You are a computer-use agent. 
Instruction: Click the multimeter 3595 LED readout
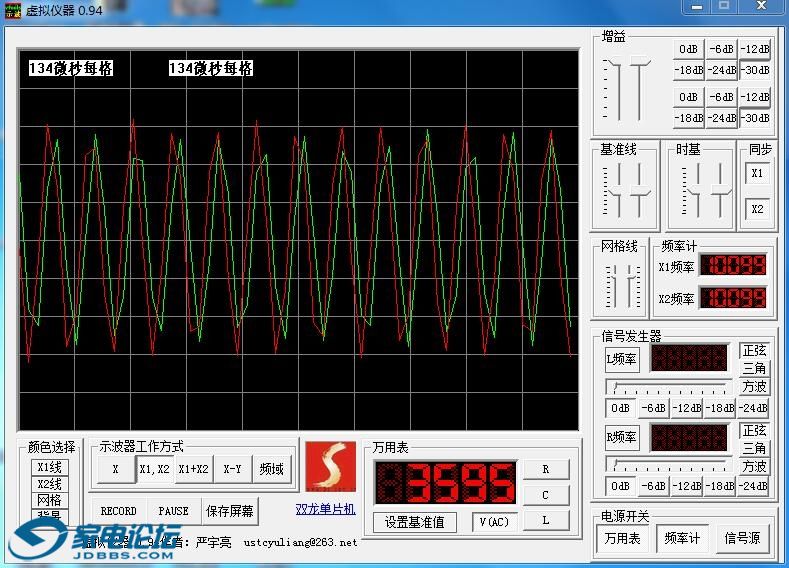(446, 482)
